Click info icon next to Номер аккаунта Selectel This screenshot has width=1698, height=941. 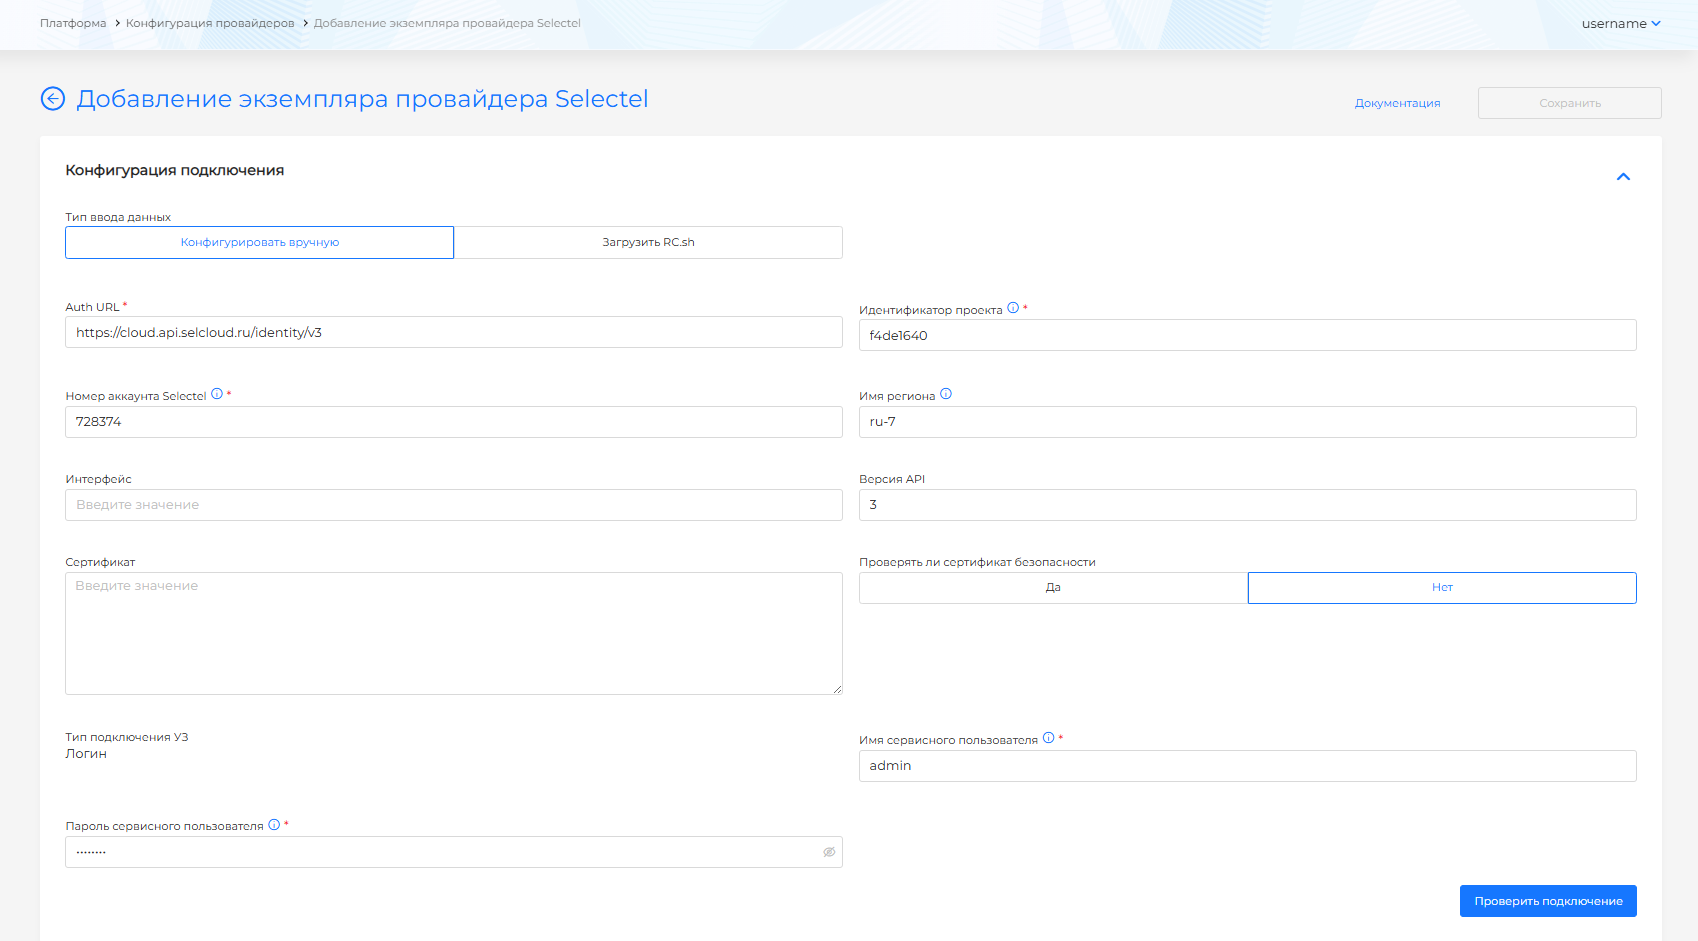tap(217, 394)
